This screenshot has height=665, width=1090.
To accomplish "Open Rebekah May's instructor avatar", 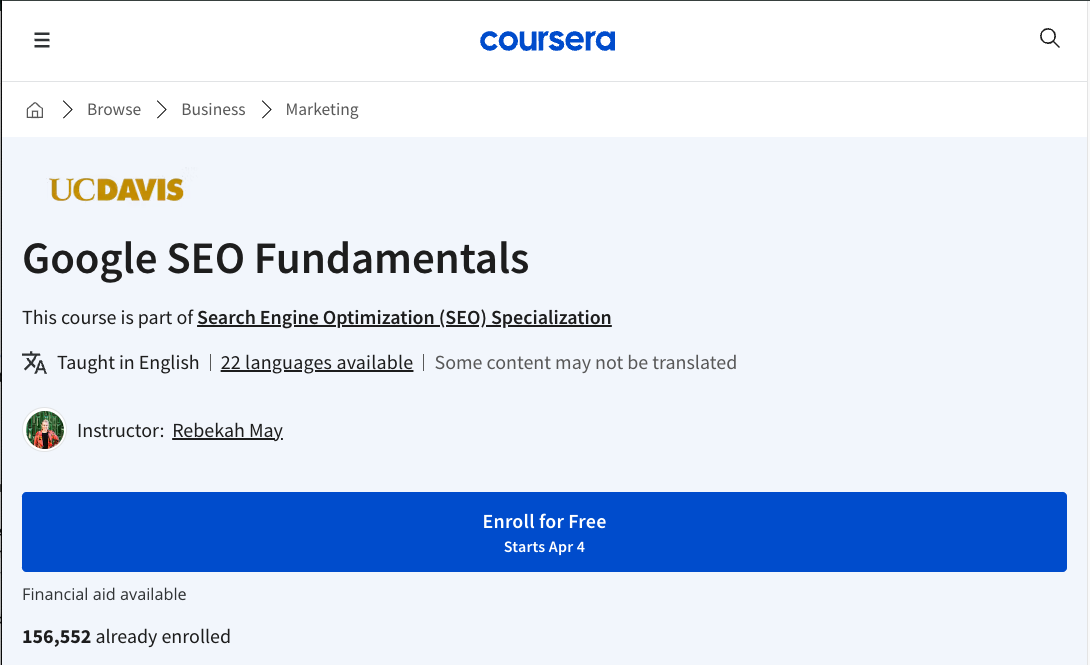I will (x=45, y=429).
